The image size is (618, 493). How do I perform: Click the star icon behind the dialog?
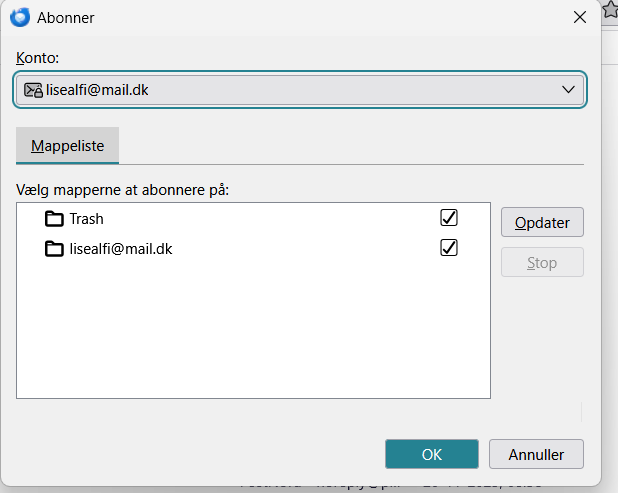(610, 12)
